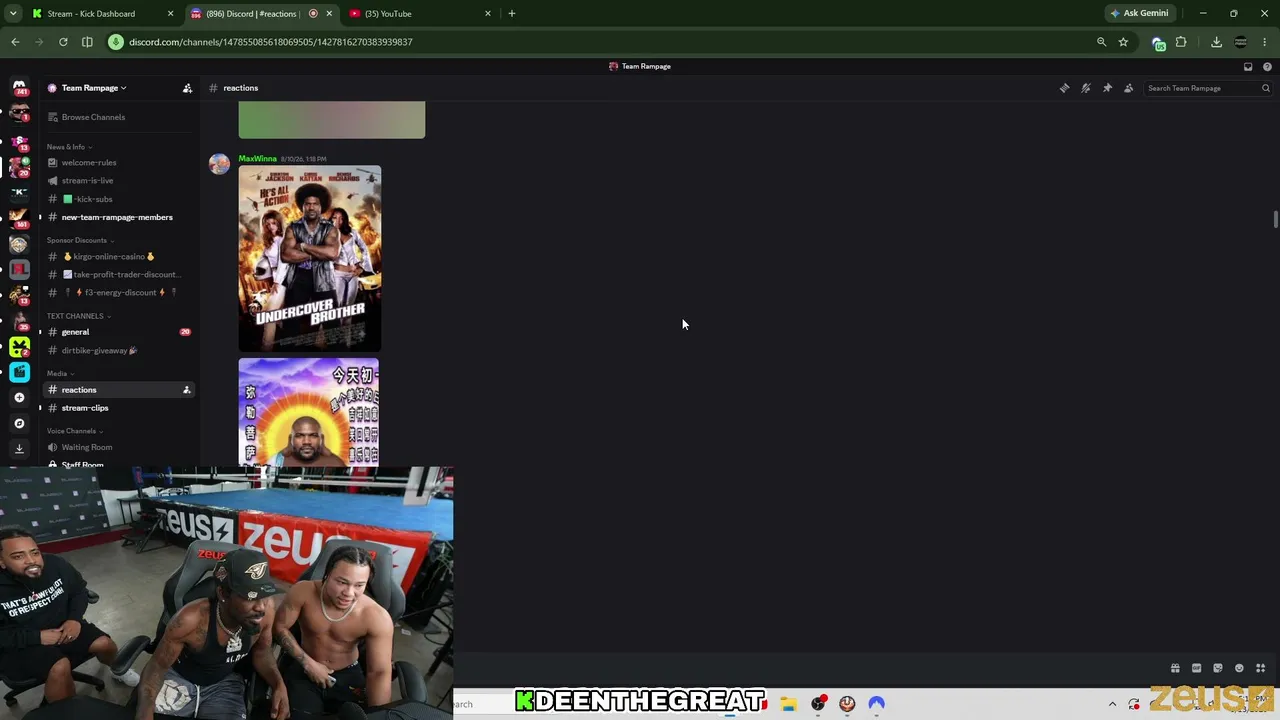The height and width of the screenshot is (720, 1280).
Task: Open the stream-clips channel
Action: coord(118,408)
